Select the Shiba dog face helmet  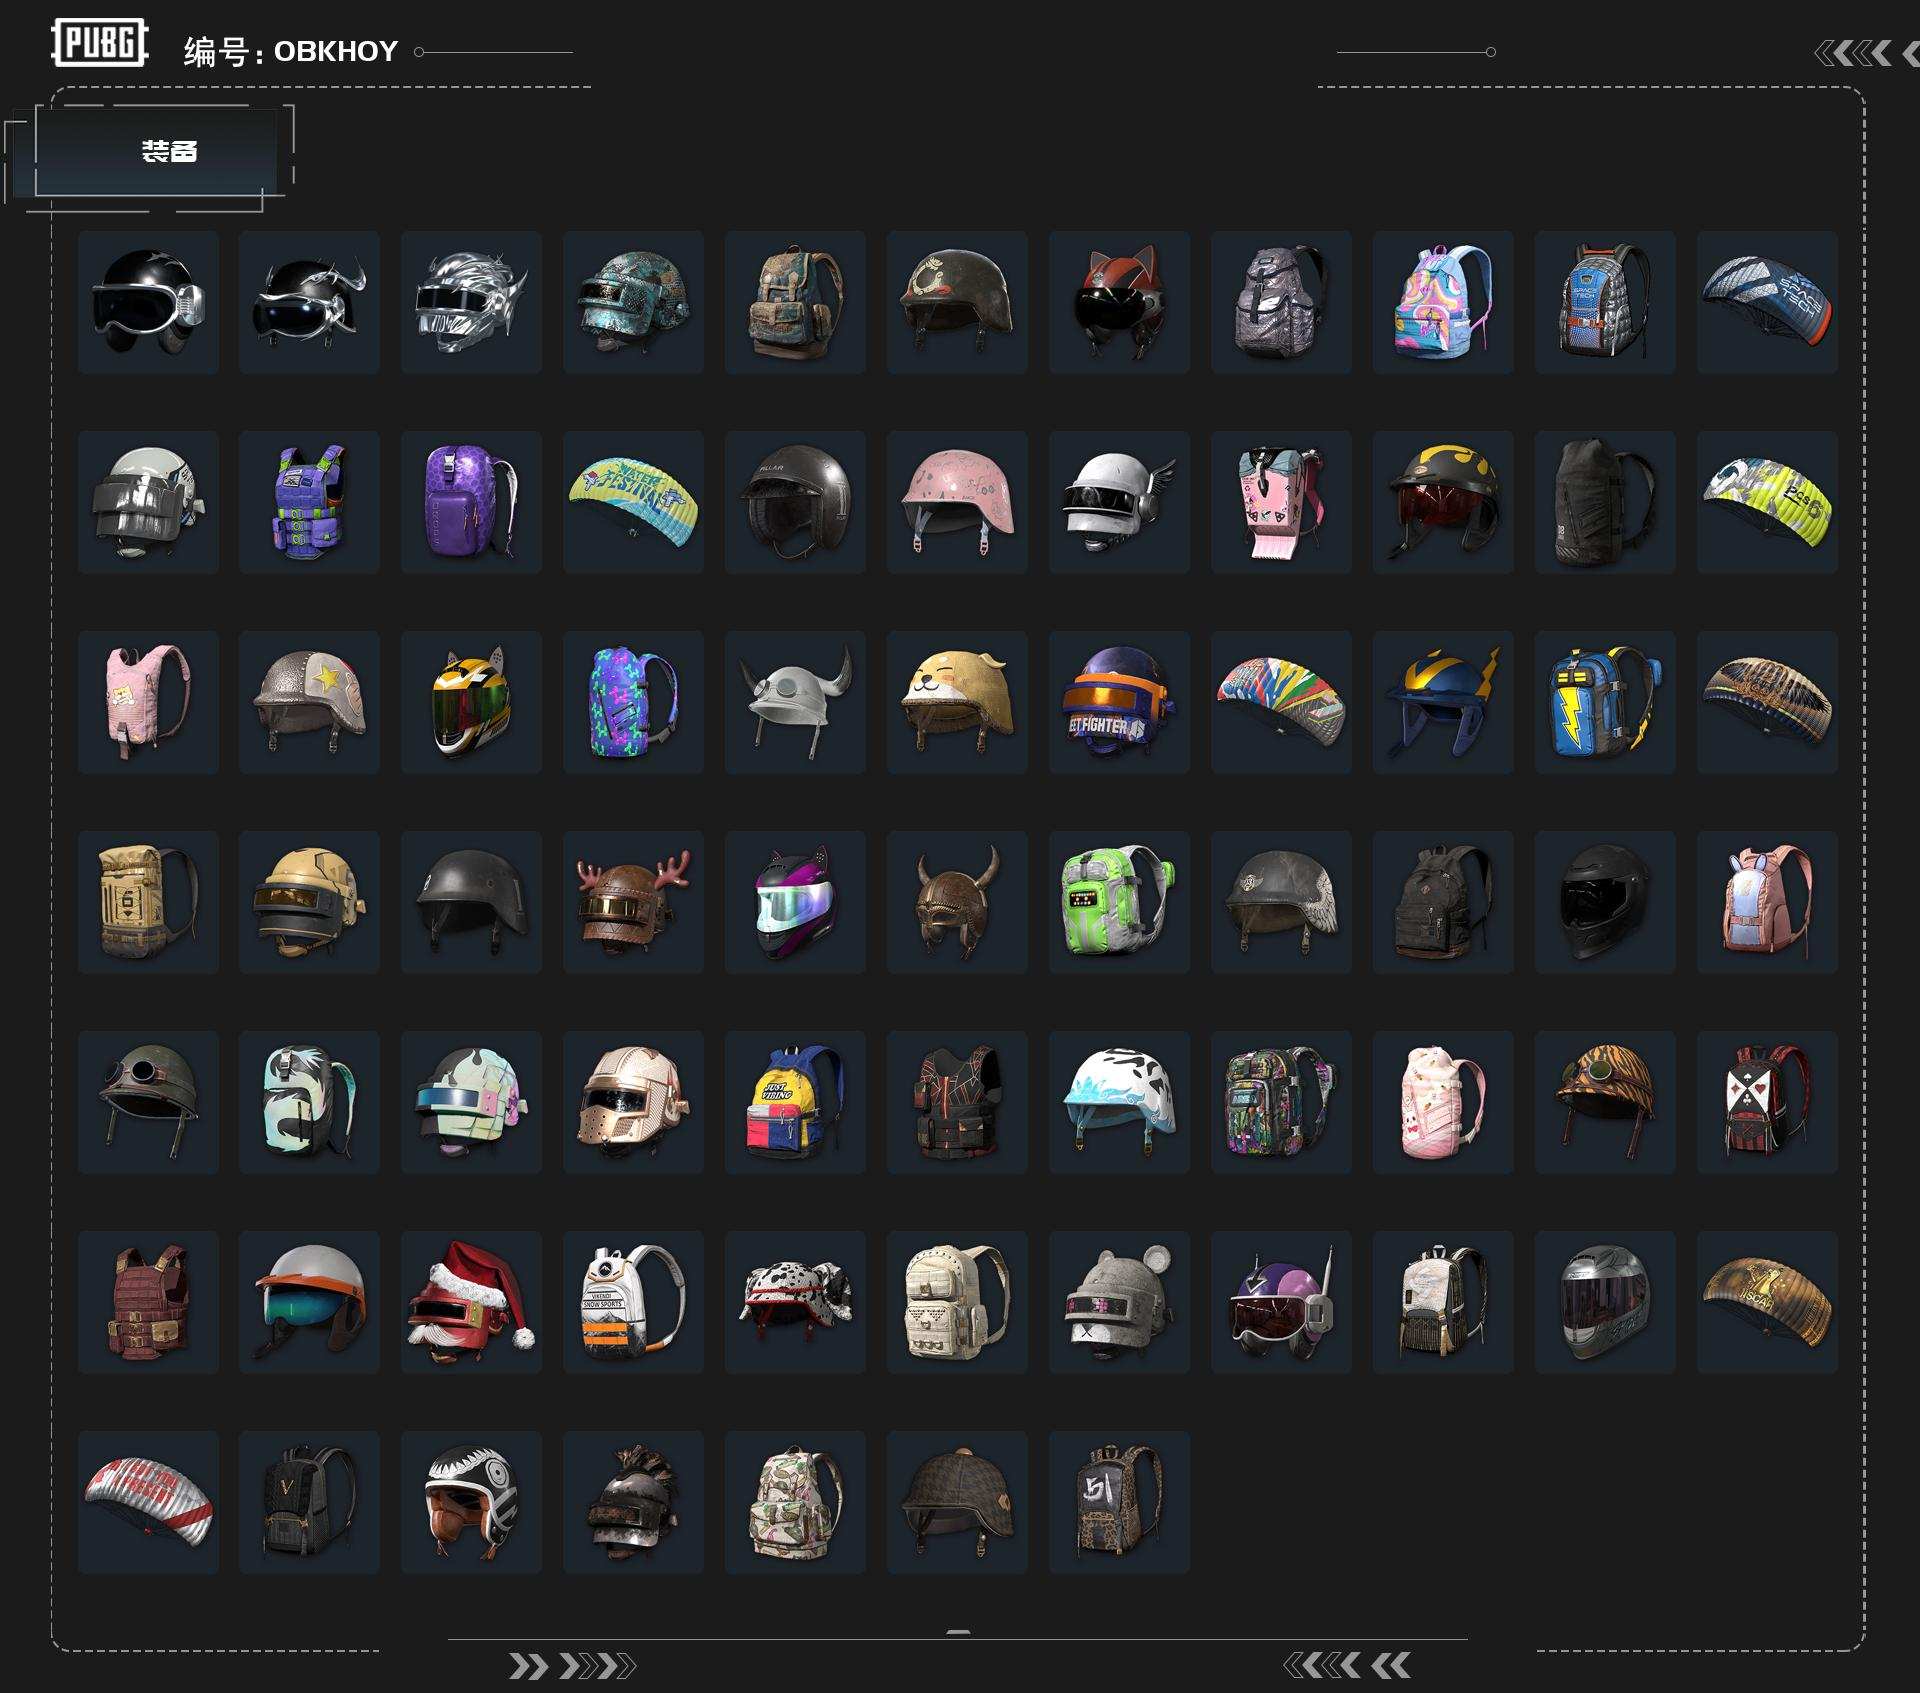pyautogui.click(x=957, y=702)
